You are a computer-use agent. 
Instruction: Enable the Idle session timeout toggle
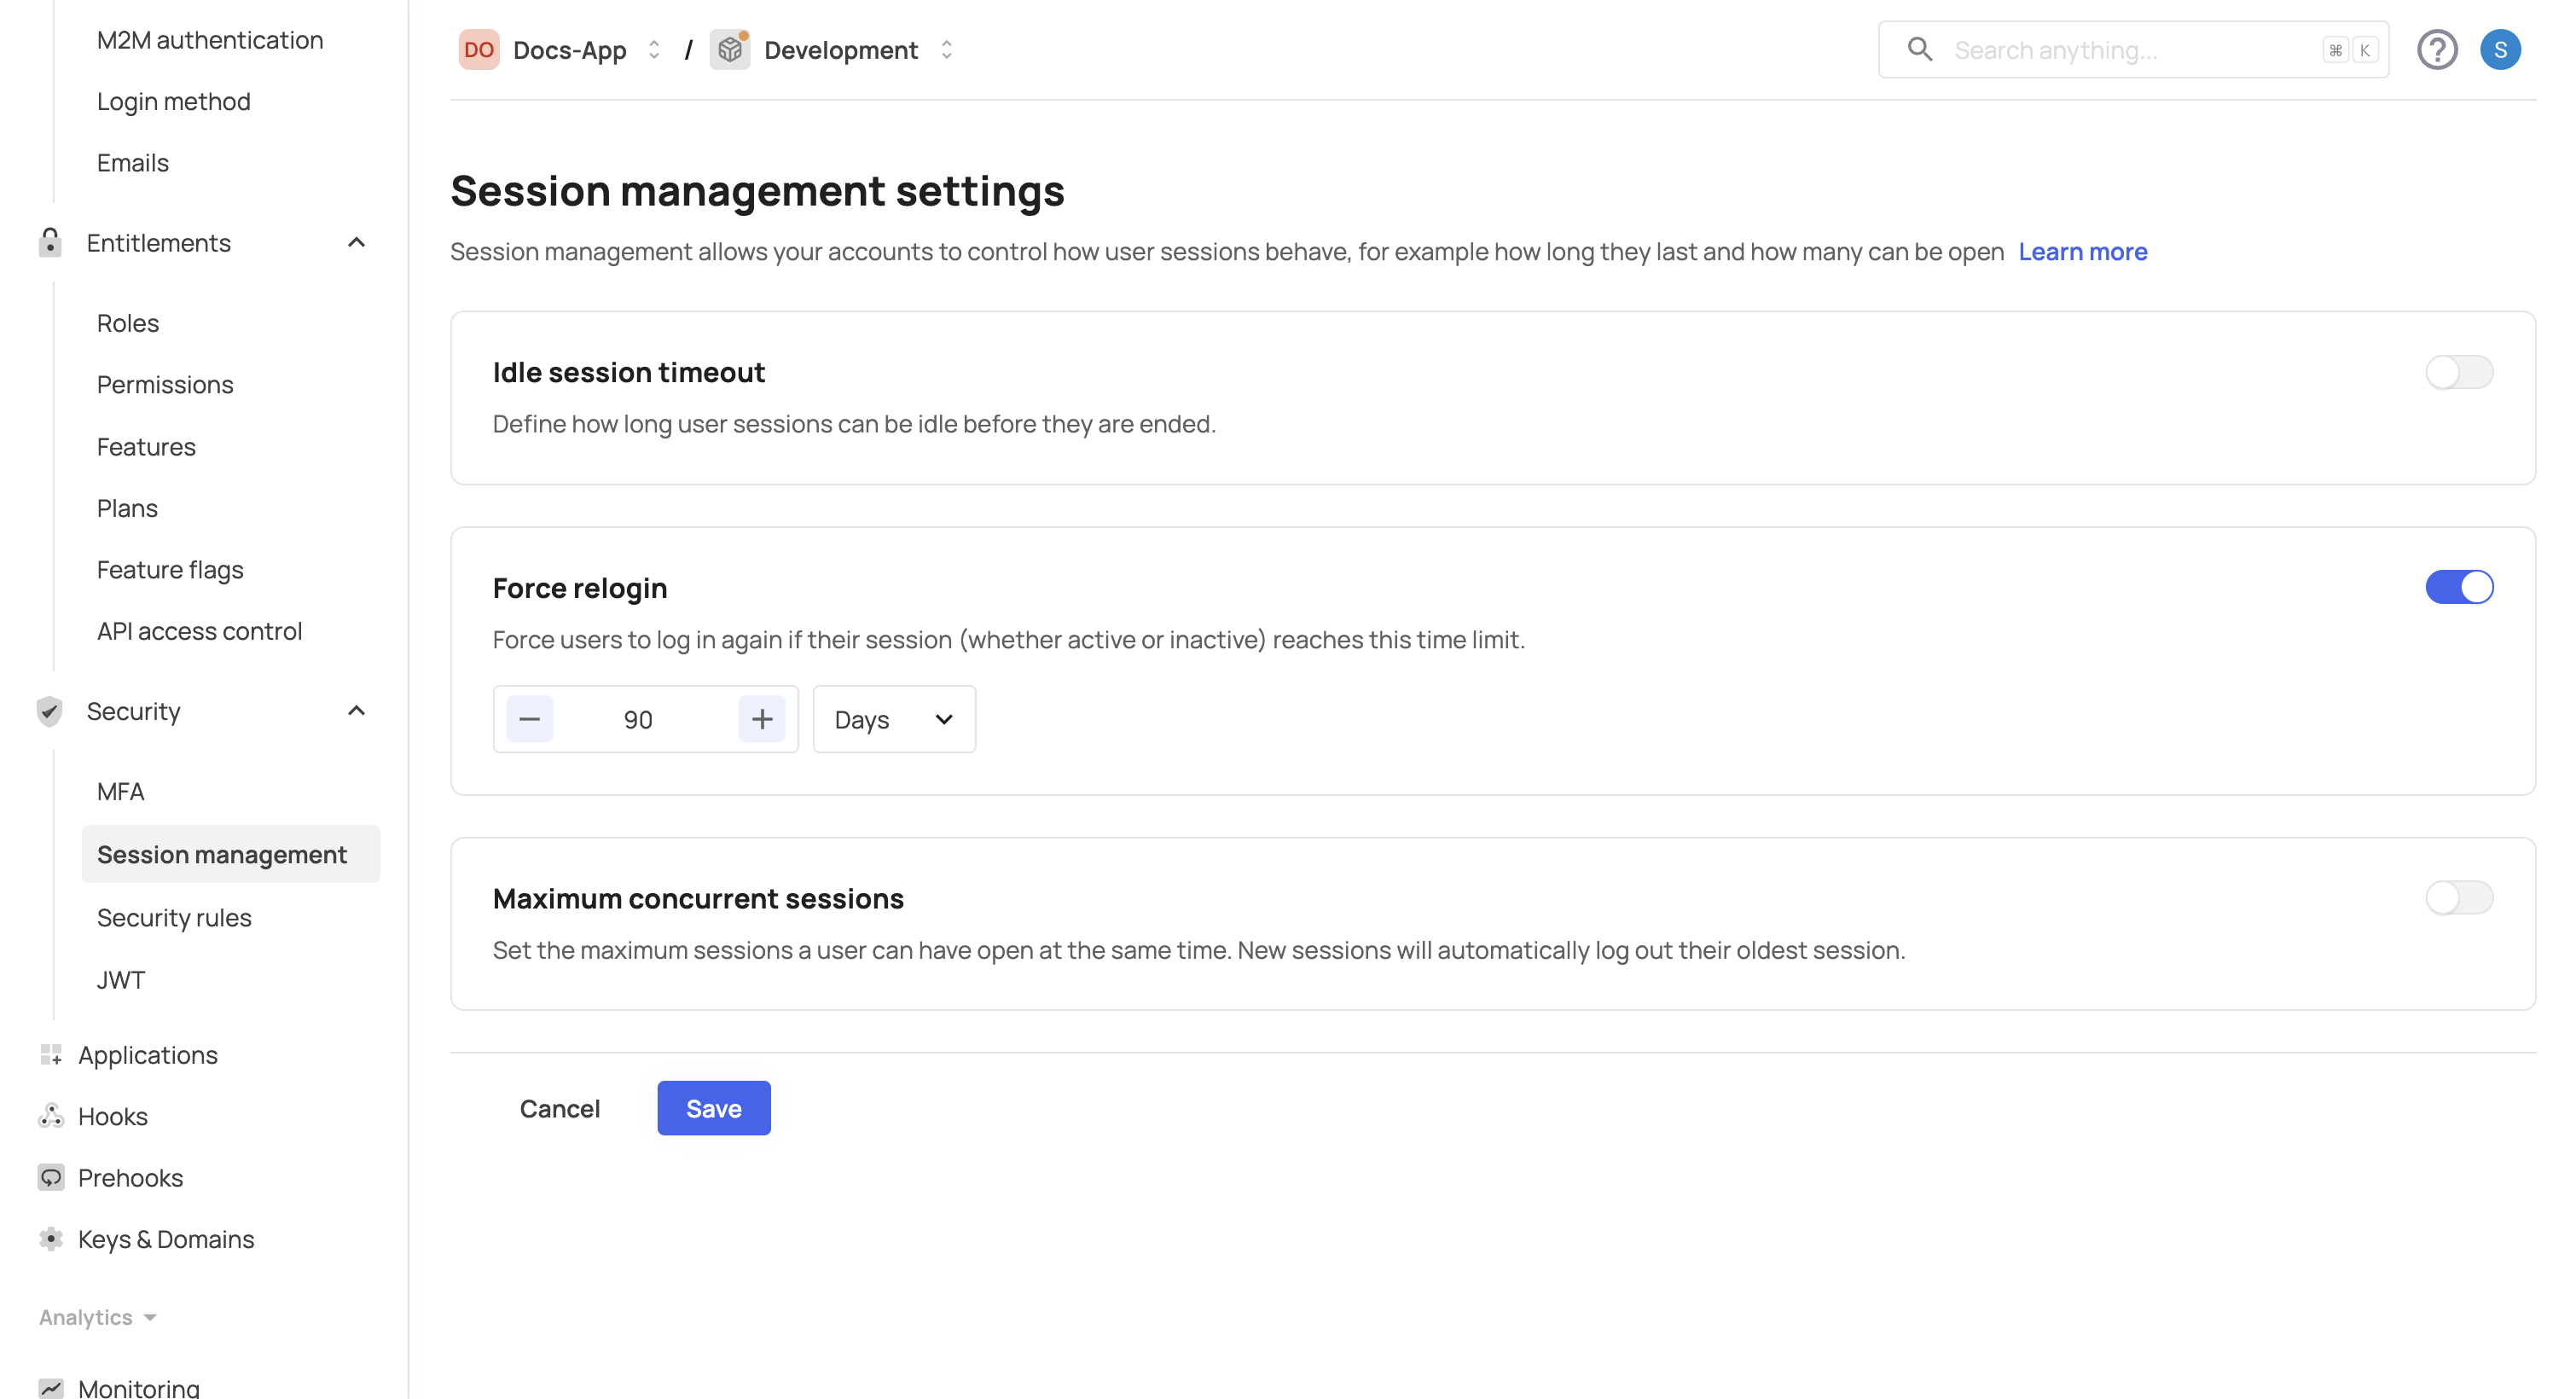(x=2458, y=372)
